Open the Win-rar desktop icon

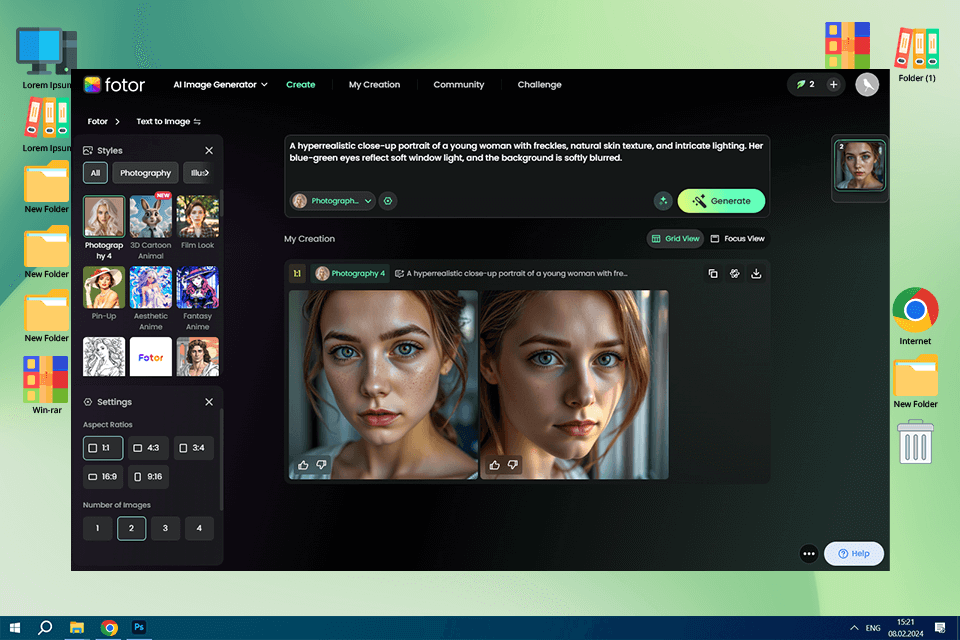click(x=47, y=385)
